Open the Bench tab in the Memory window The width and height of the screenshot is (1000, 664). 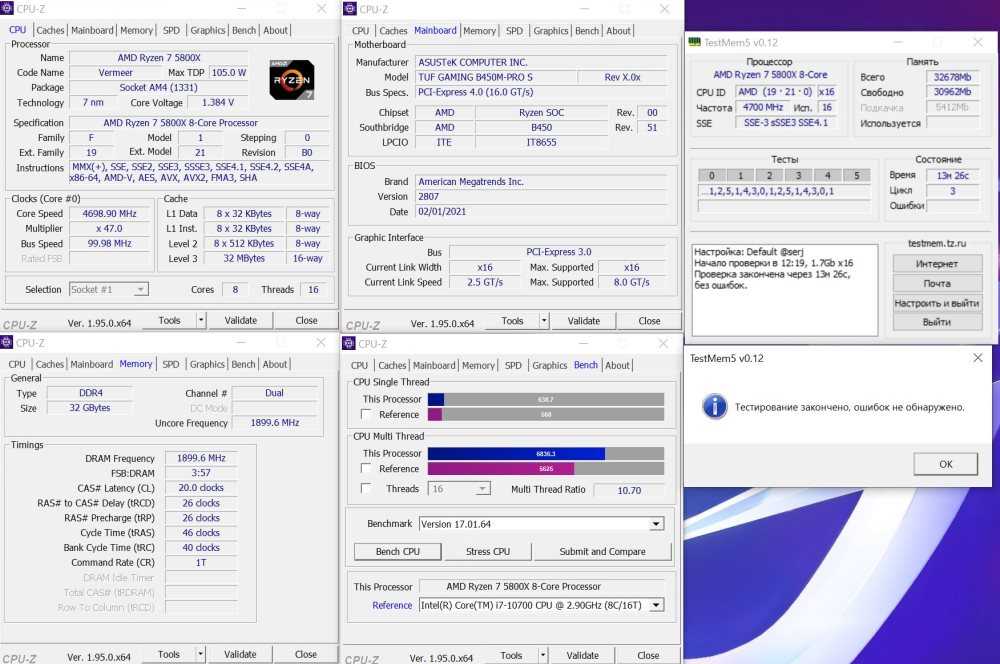coord(243,364)
